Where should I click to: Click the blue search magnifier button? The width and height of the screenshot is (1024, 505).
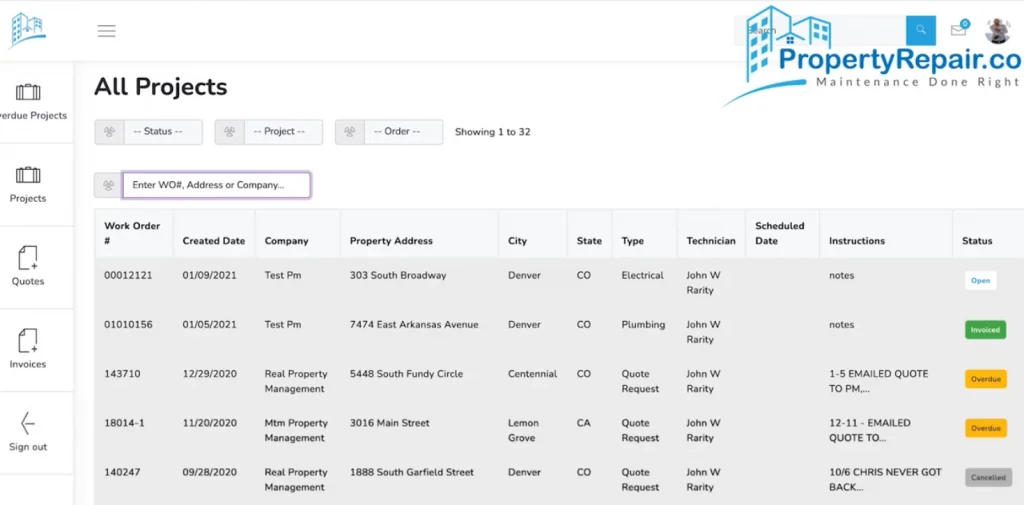click(921, 30)
